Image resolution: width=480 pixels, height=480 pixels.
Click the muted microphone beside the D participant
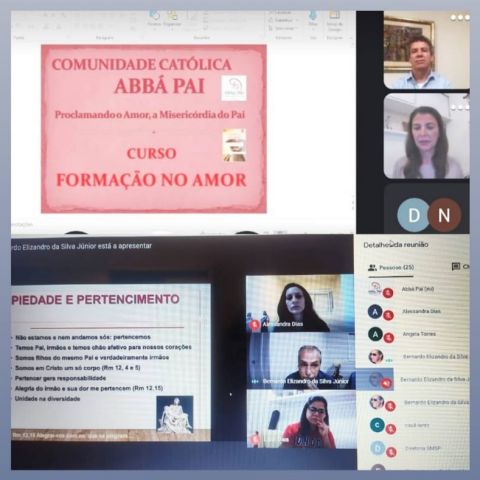[x=391, y=452]
